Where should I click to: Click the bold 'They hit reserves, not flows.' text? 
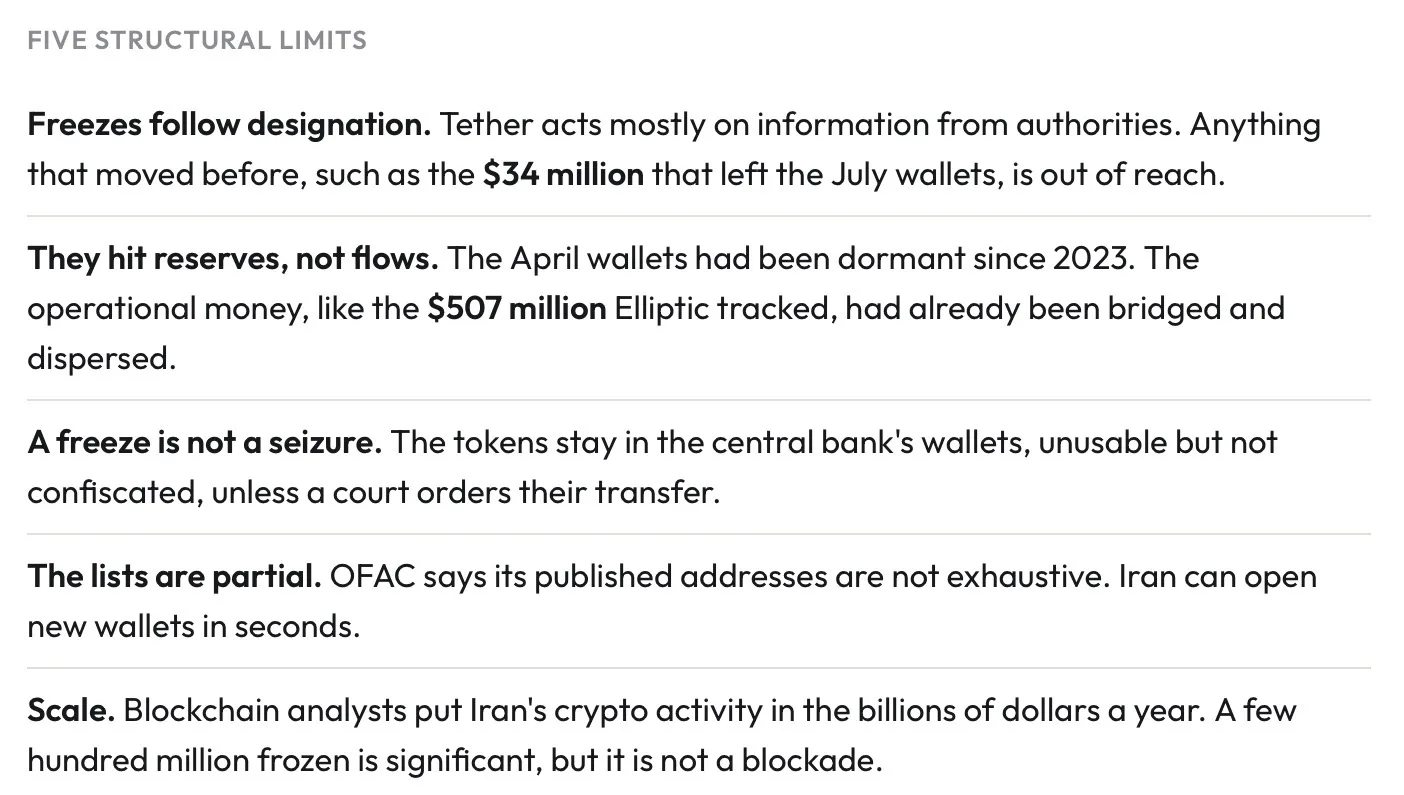tap(233, 259)
